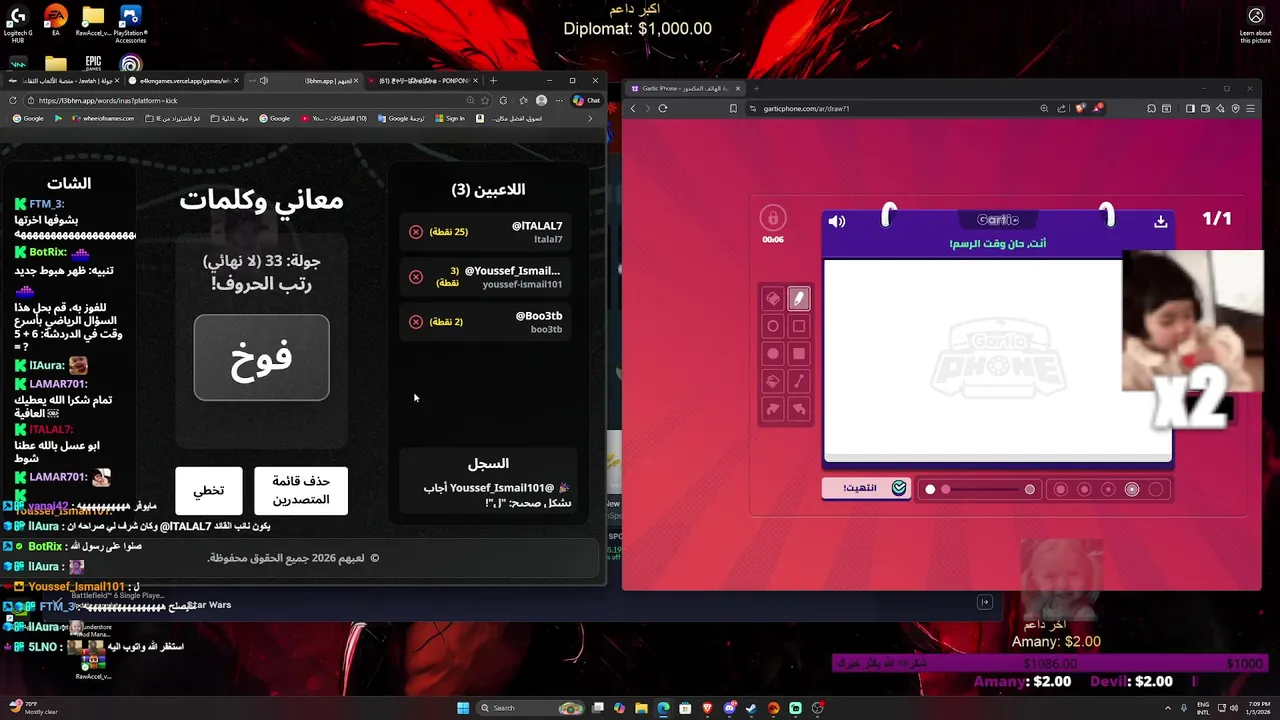This screenshot has height=720, width=1280.
Task: Click the @Youssef_Ismail101 log entry under السجل
Action: point(497,495)
